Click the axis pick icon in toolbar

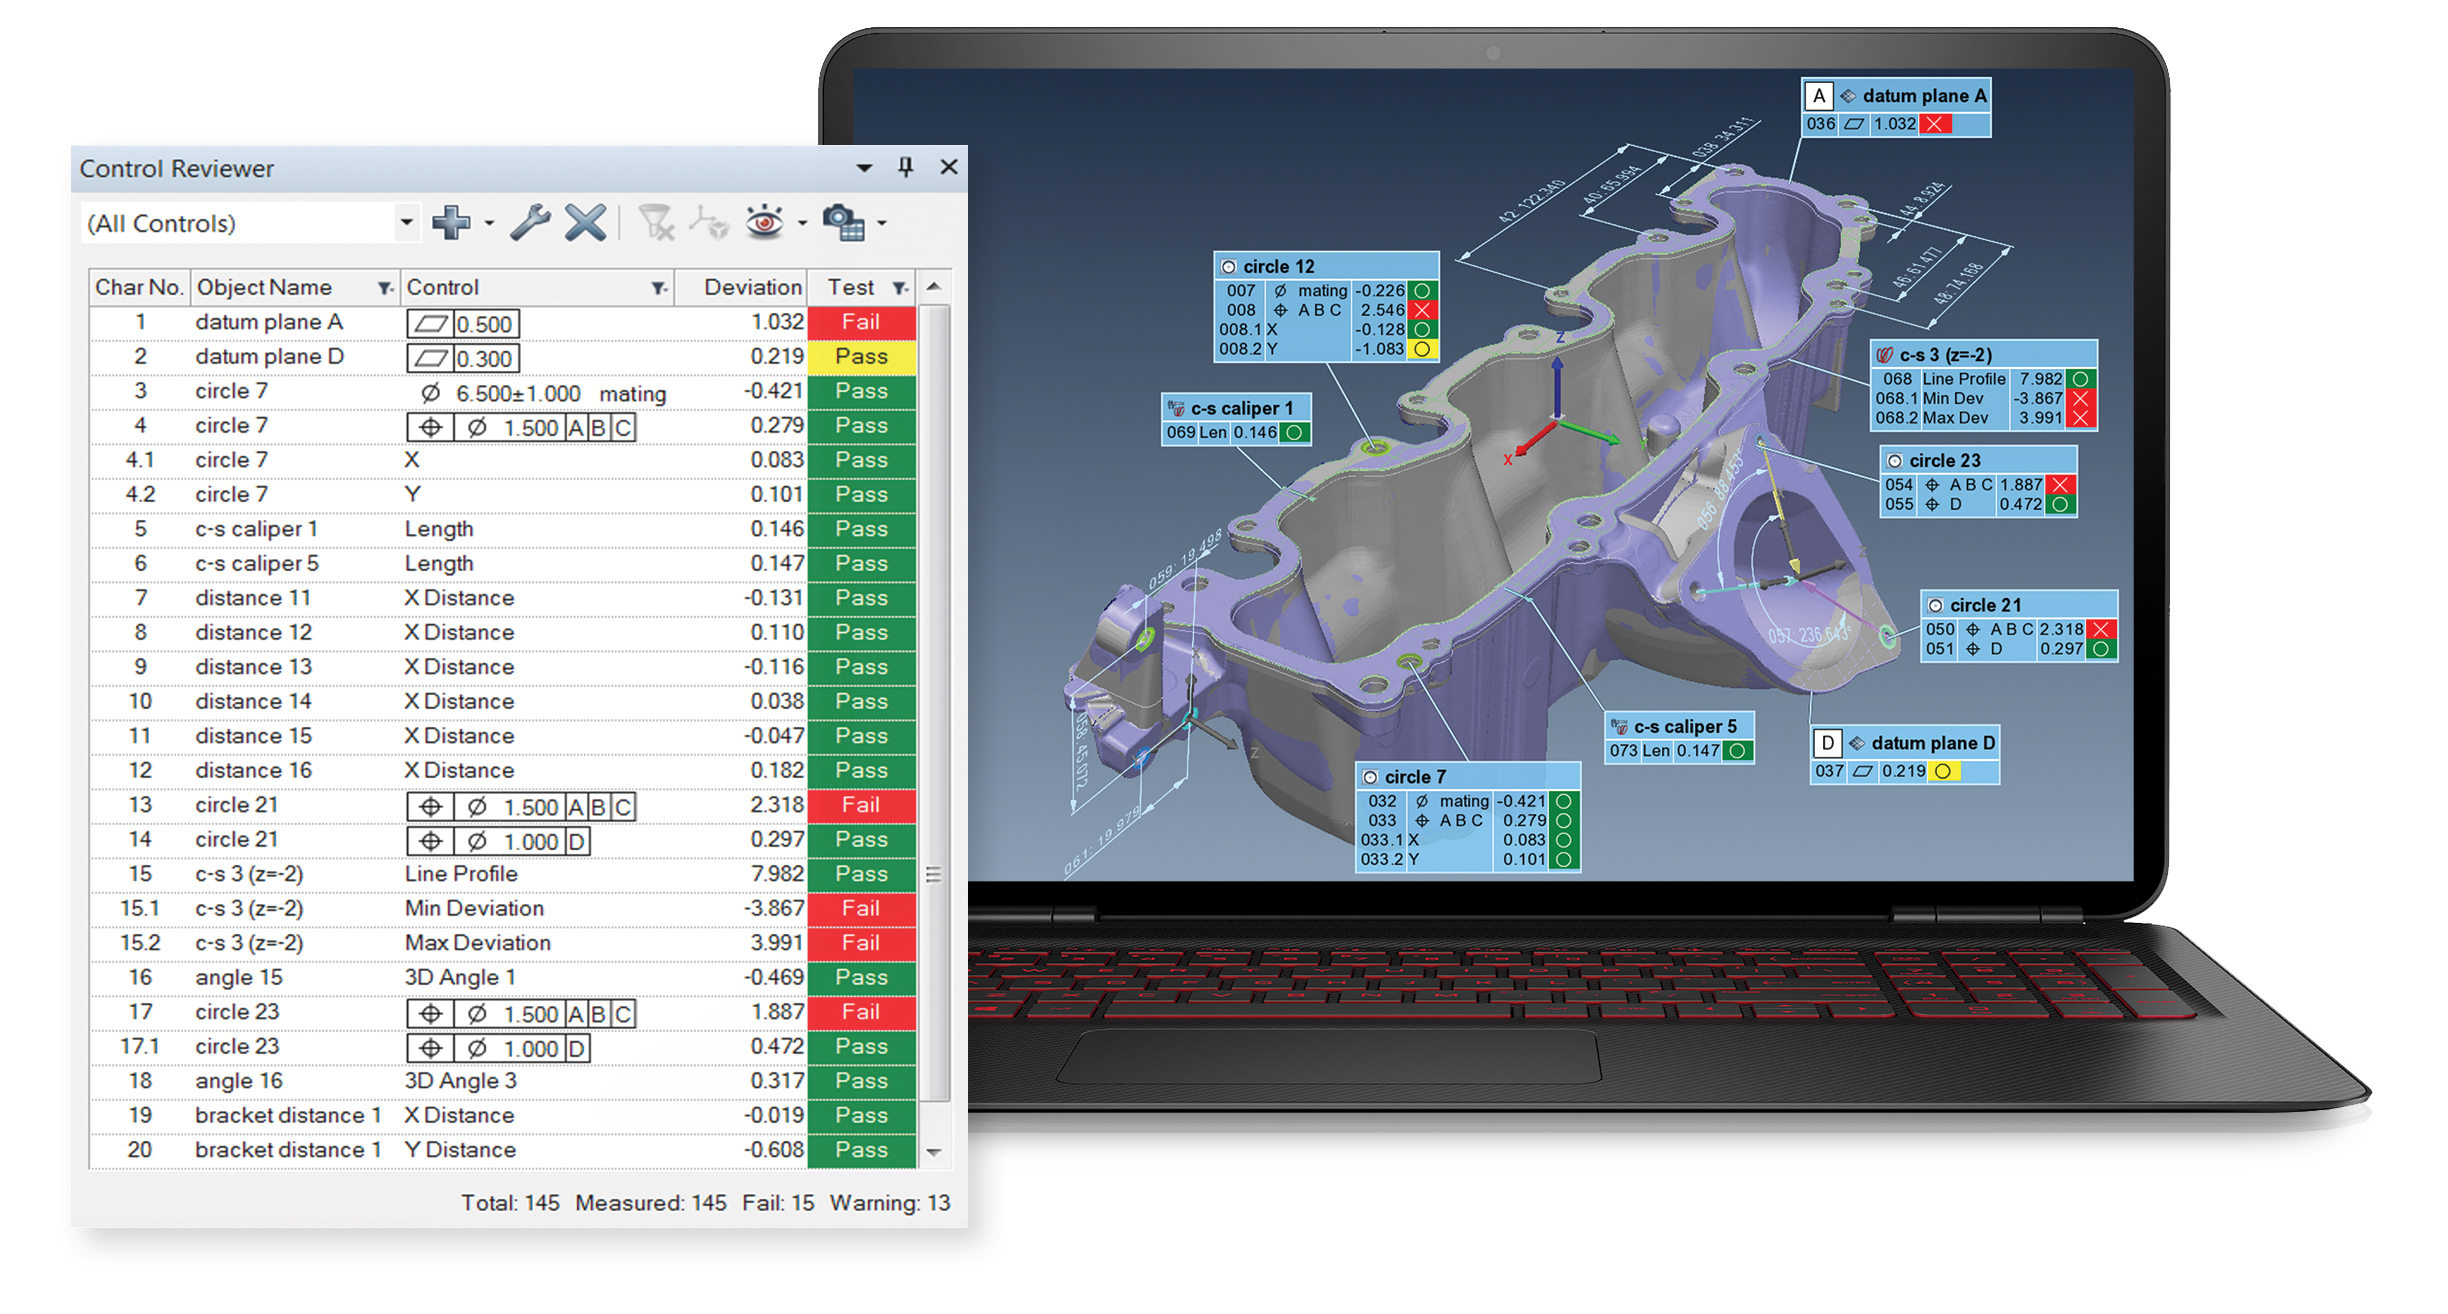[709, 222]
